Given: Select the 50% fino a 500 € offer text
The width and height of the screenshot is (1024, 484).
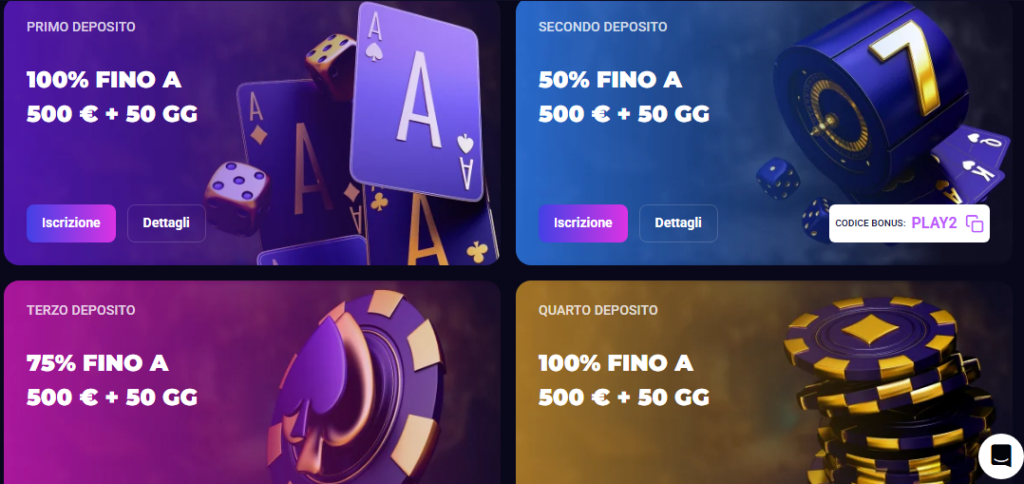Looking at the screenshot, I should tap(624, 97).
